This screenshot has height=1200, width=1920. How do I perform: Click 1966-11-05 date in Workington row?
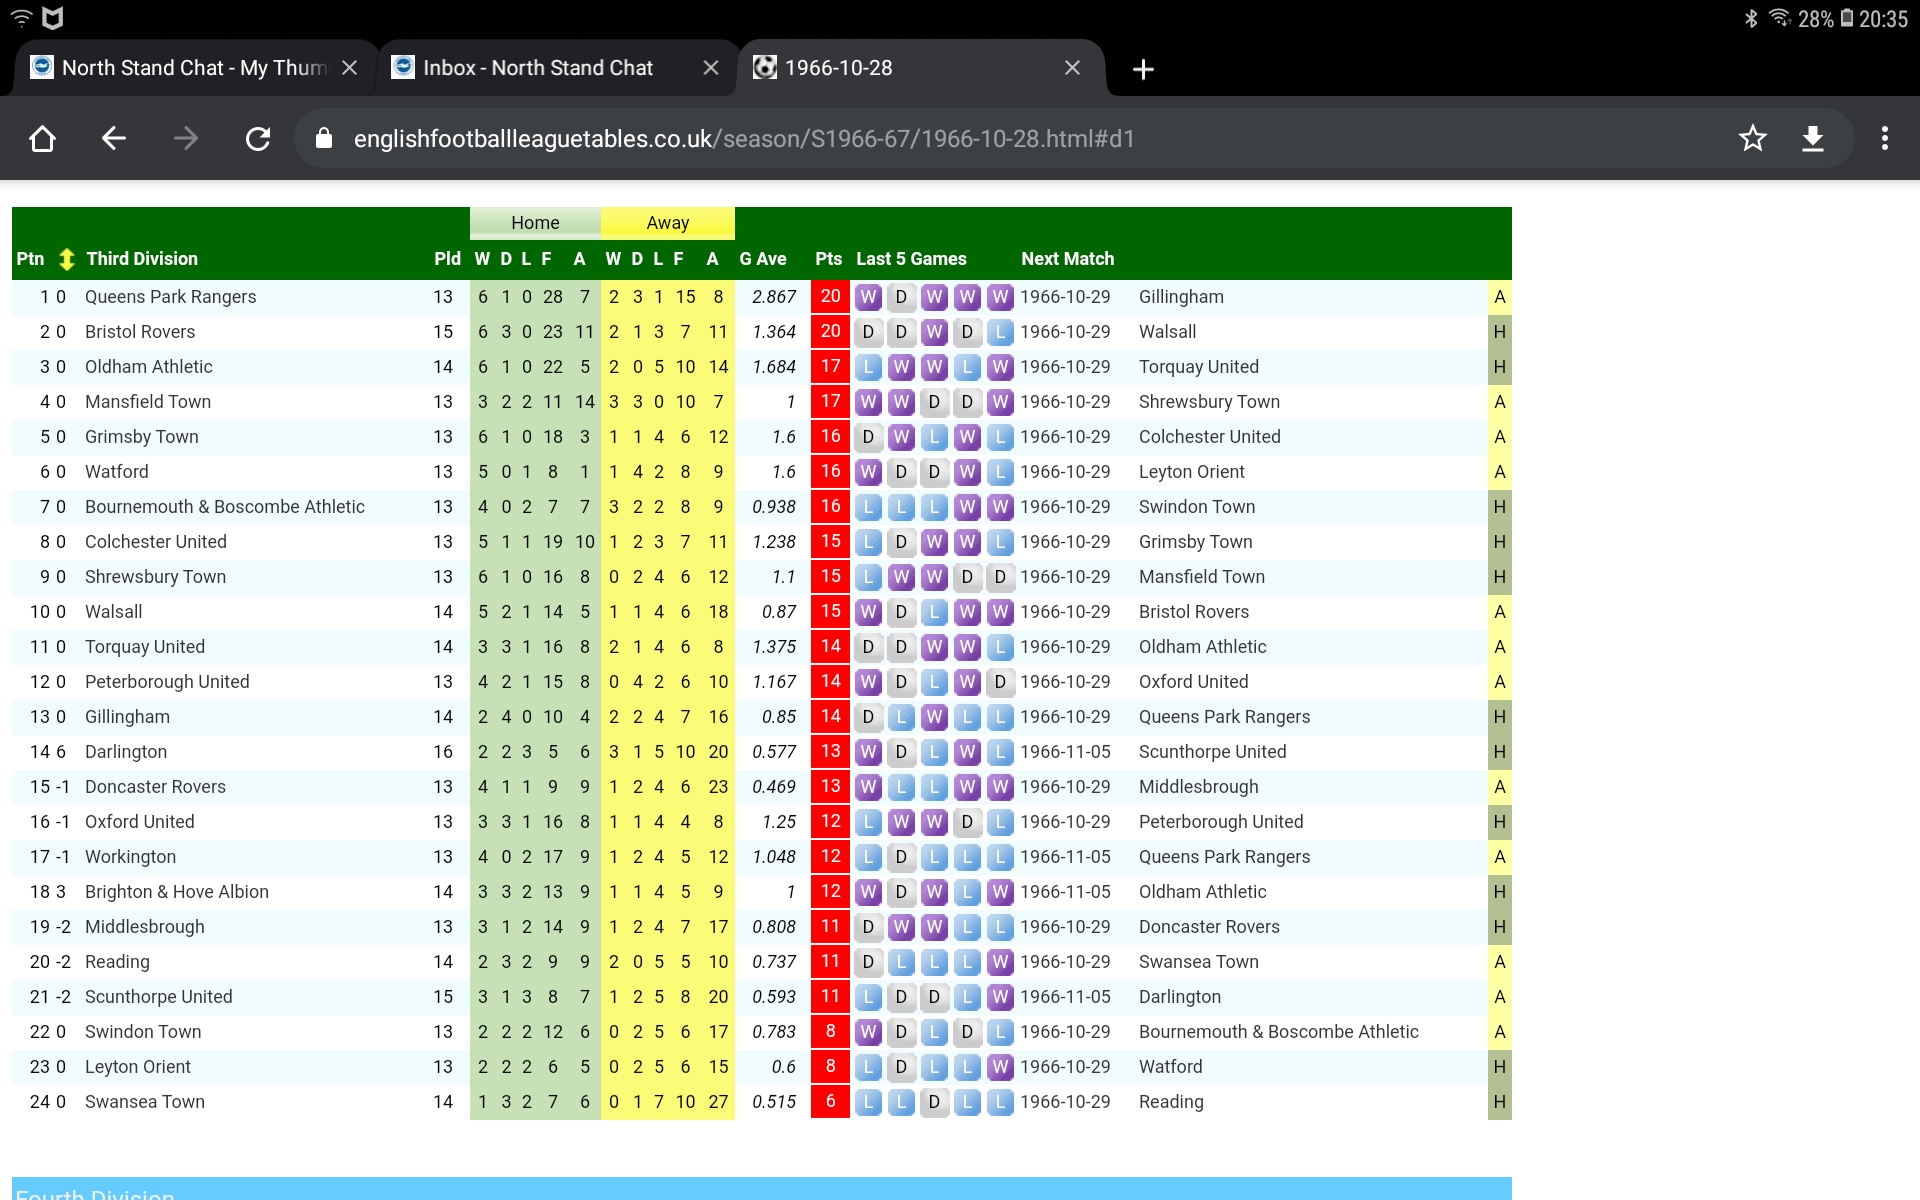1065,857
